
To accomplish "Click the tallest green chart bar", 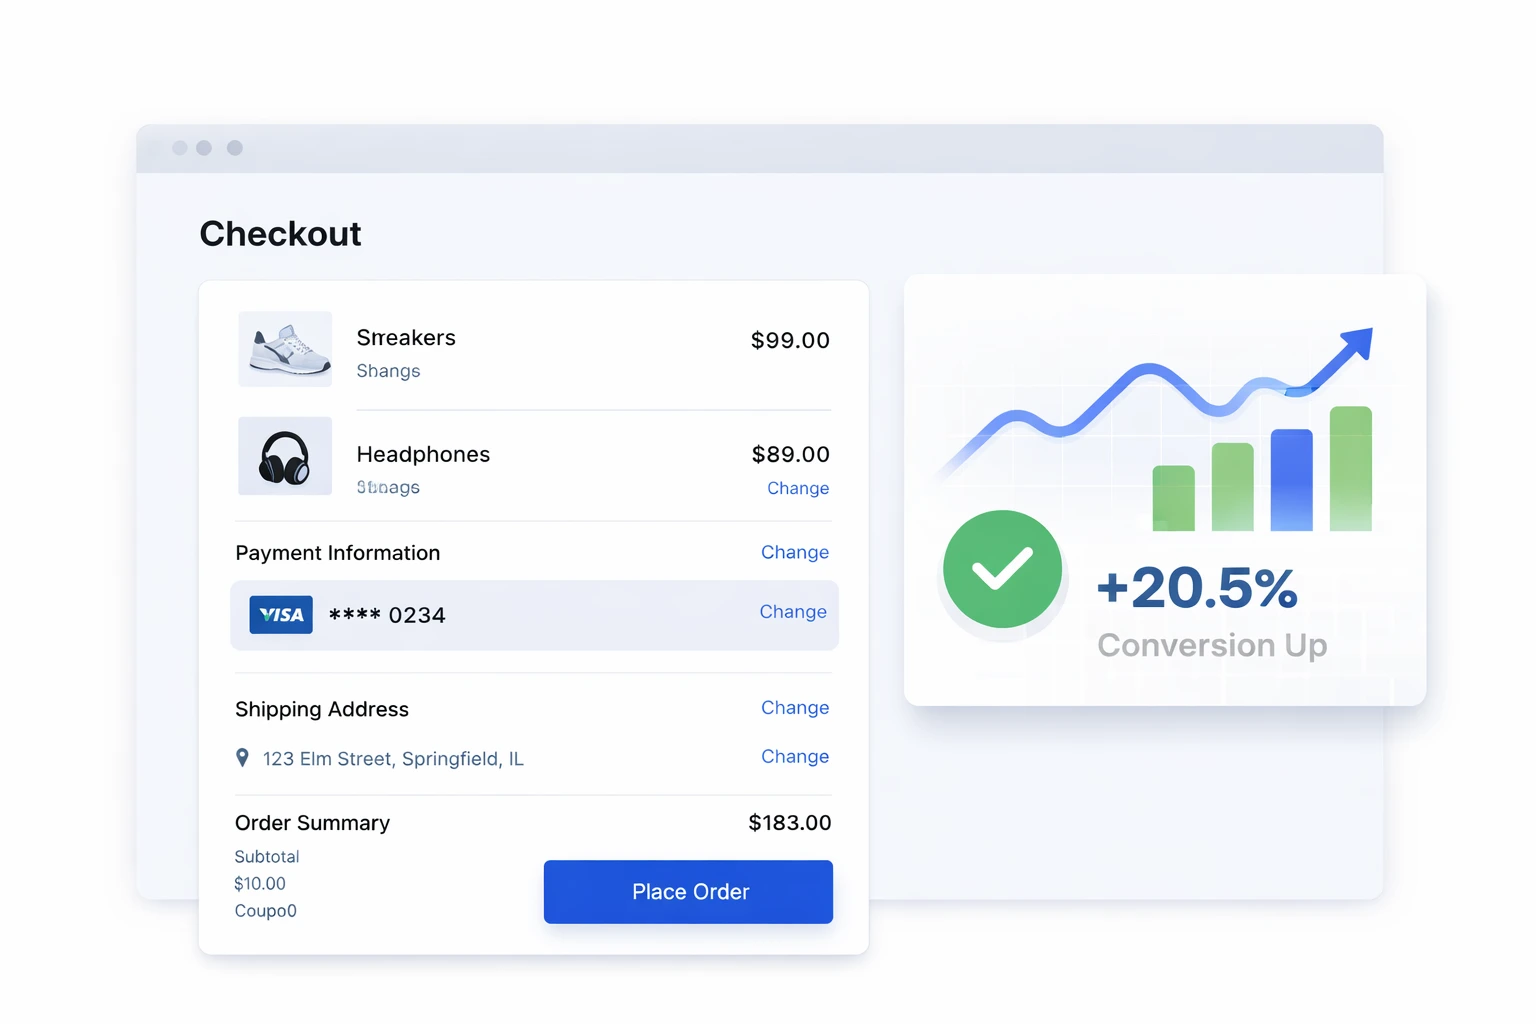I will click(x=1350, y=468).
